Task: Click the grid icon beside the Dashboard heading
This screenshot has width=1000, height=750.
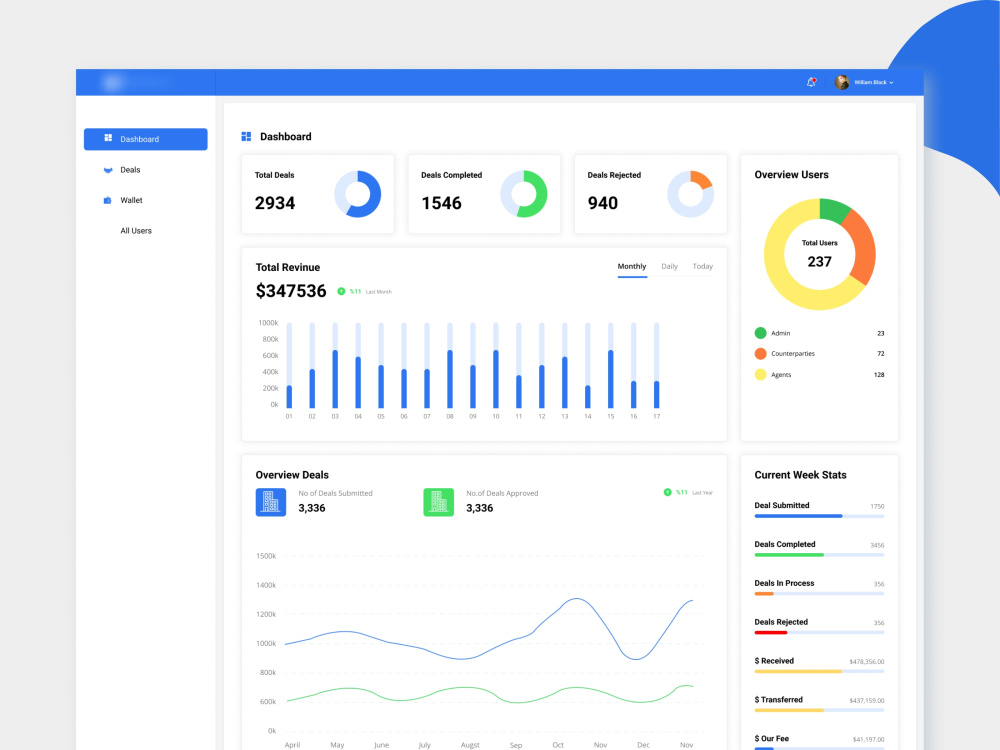Action: [x=246, y=136]
